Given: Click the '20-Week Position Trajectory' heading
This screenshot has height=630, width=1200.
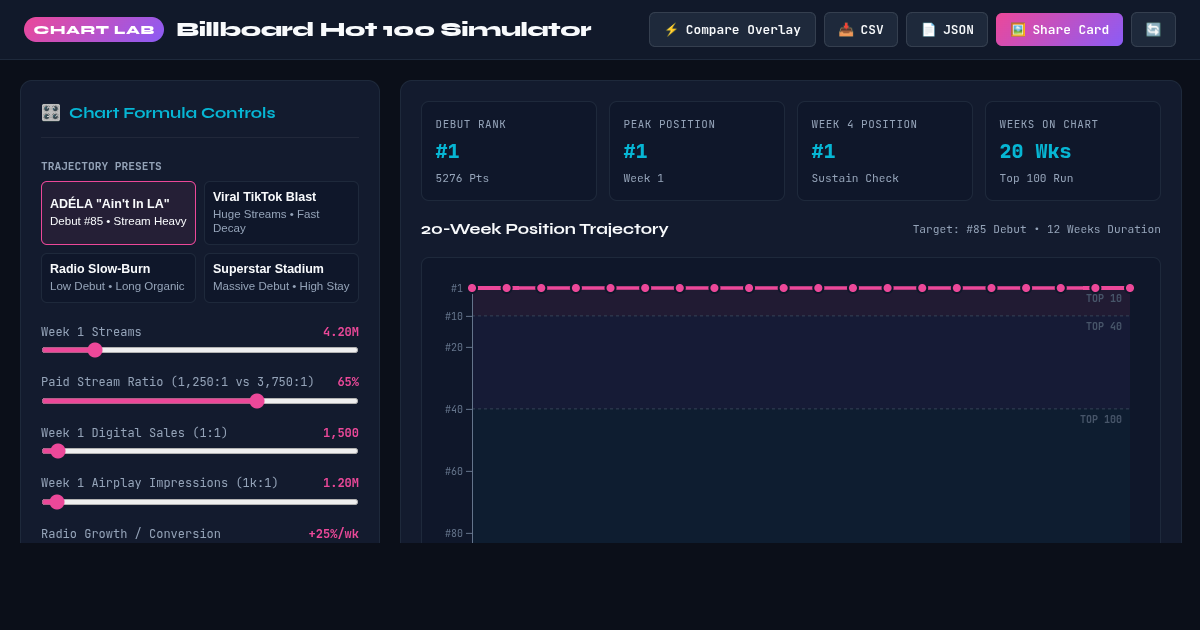Looking at the screenshot, I should click(x=545, y=229).
